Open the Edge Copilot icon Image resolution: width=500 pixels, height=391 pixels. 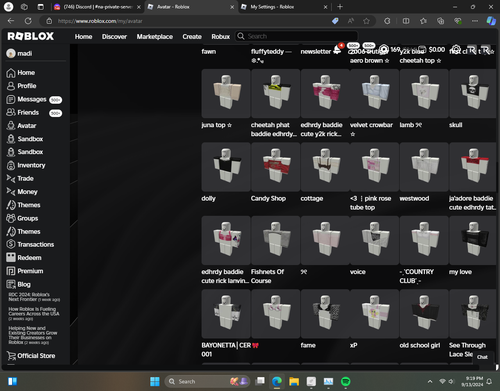(x=491, y=21)
